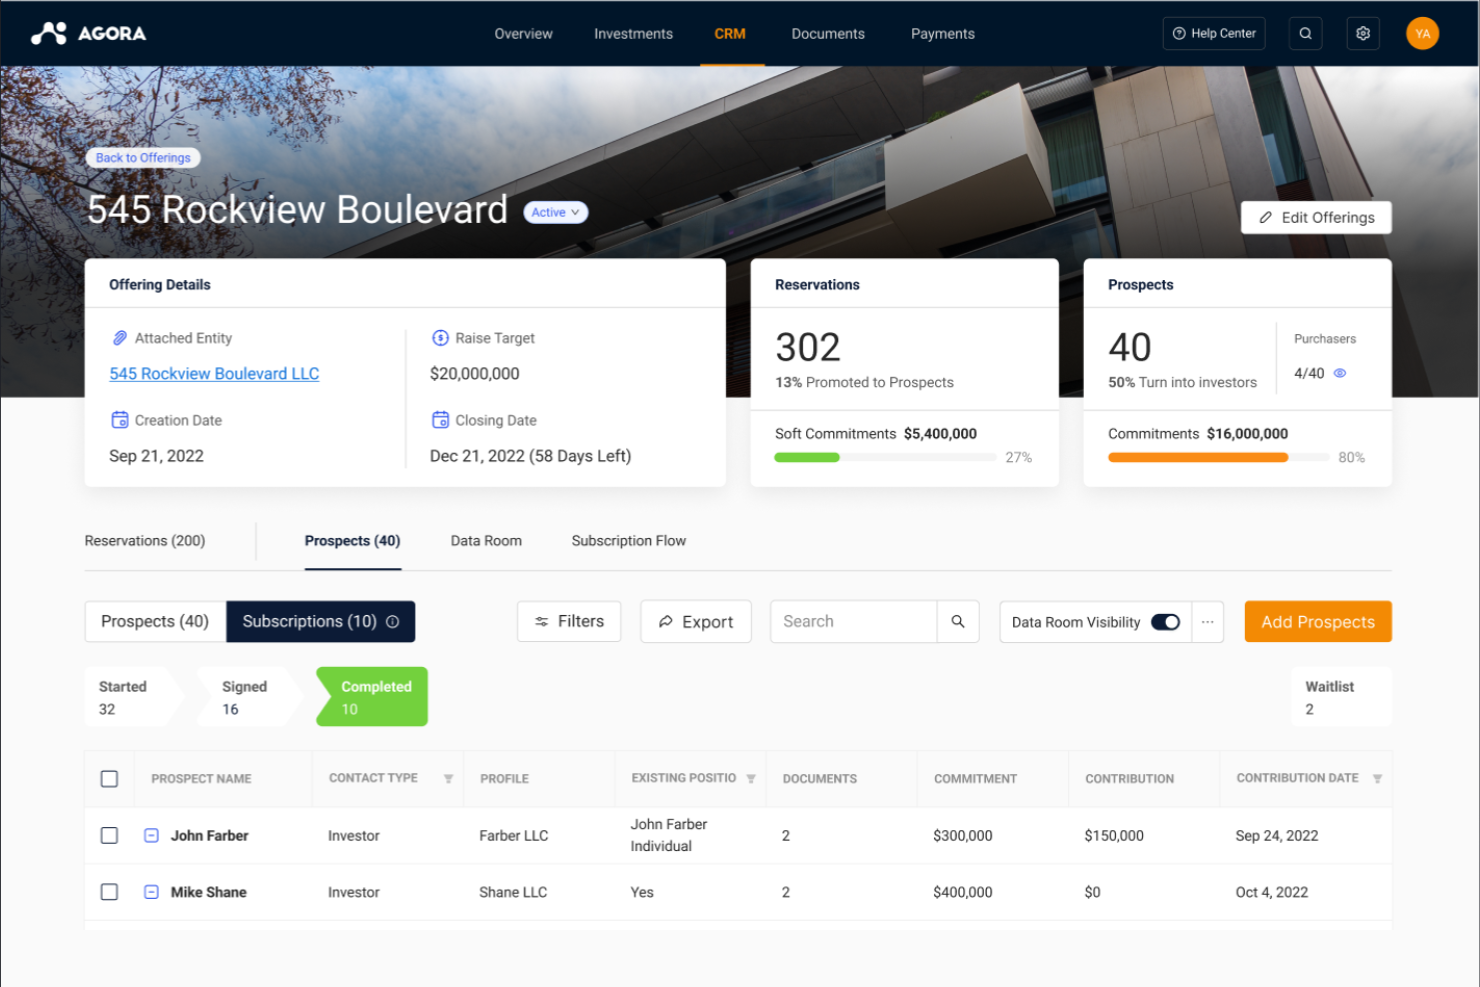
Task: Open the YA user avatar menu
Action: click(x=1422, y=33)
